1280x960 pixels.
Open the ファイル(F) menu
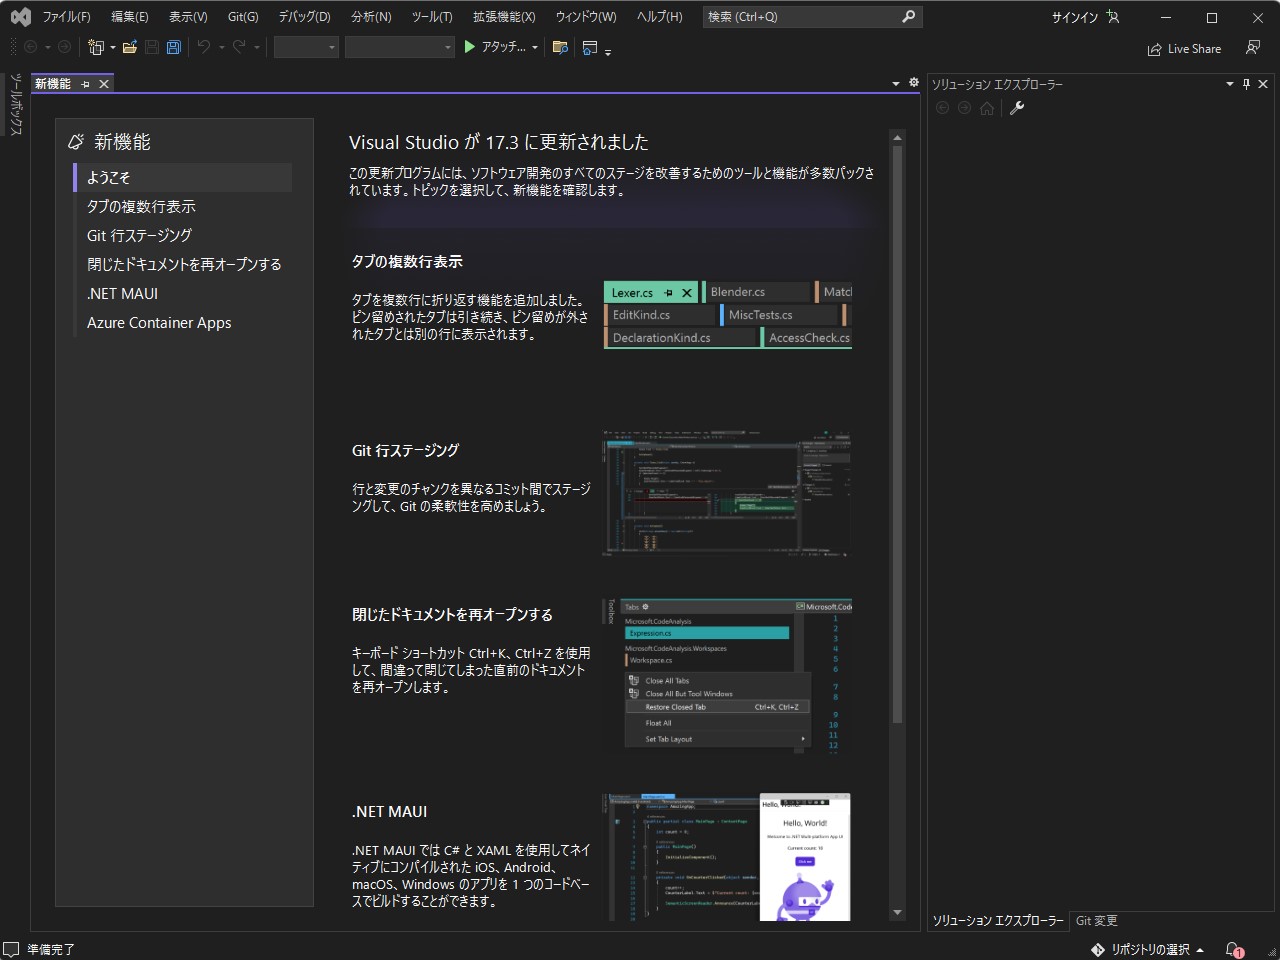66,17
